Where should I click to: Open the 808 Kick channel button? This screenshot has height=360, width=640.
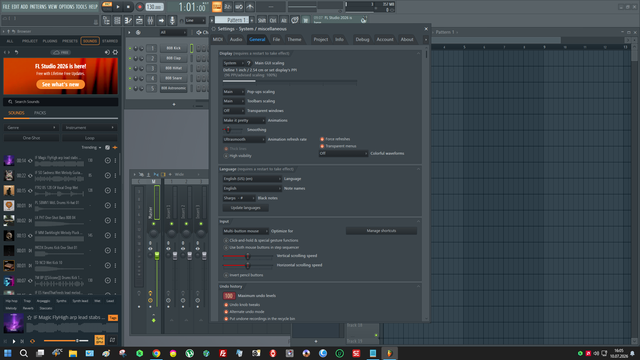[x=173, y=48]
